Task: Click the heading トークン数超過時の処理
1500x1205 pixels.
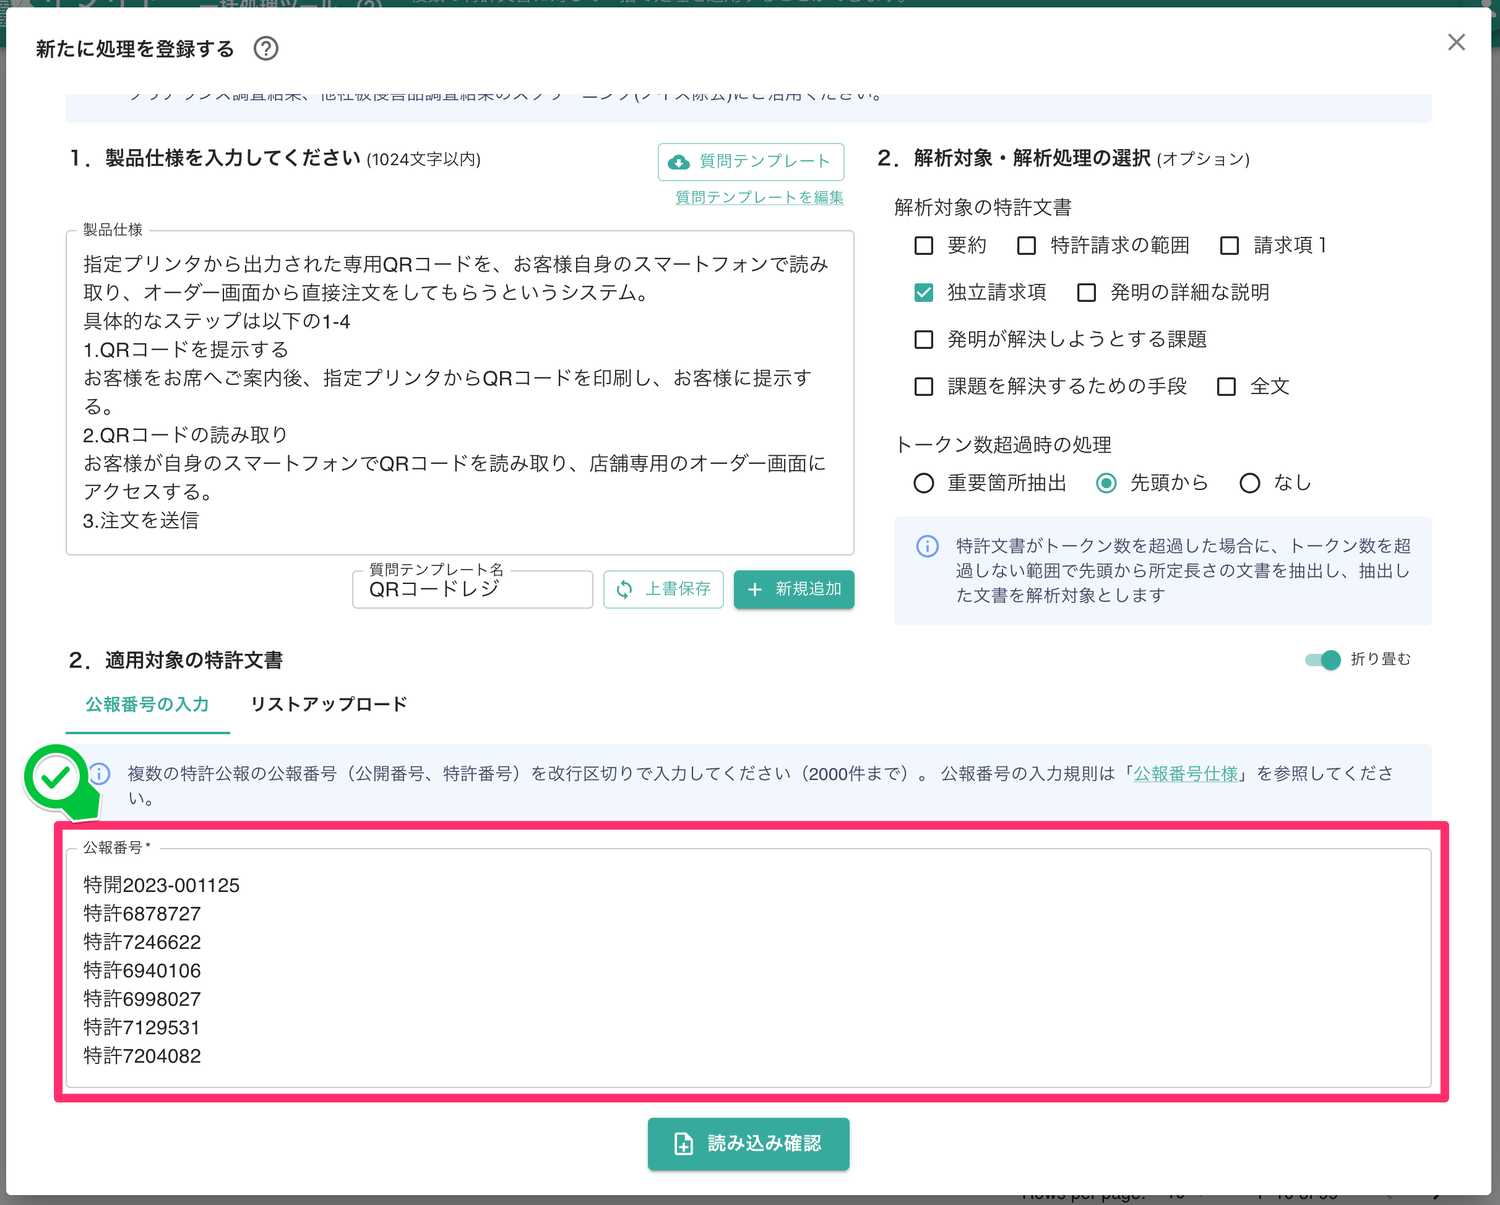Action: (x=1003, y=445)
